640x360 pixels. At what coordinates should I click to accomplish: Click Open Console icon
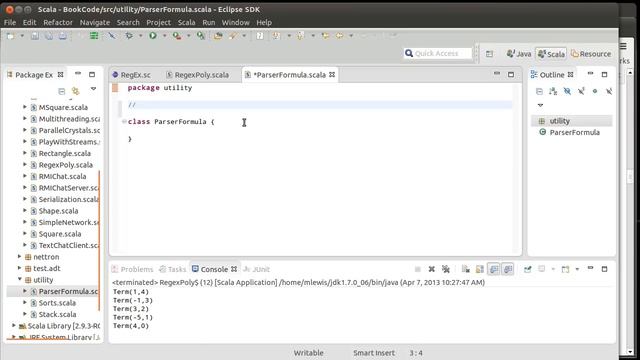(x=565, y=269)
